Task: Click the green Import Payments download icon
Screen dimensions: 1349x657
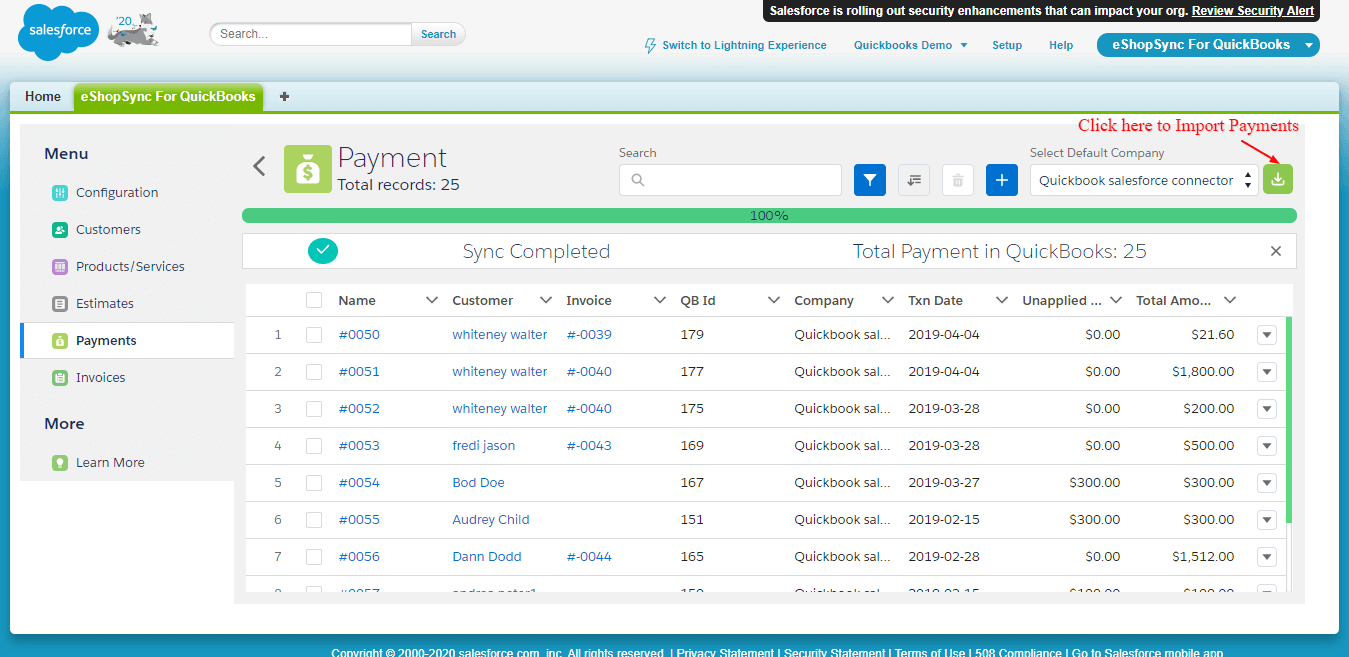Action: click(x=1277, y=180)
